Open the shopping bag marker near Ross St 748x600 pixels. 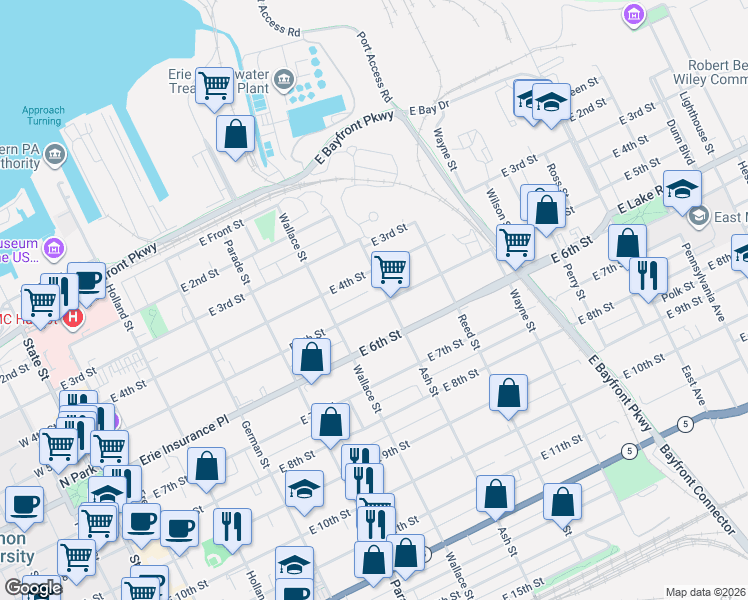coord(546,213)
